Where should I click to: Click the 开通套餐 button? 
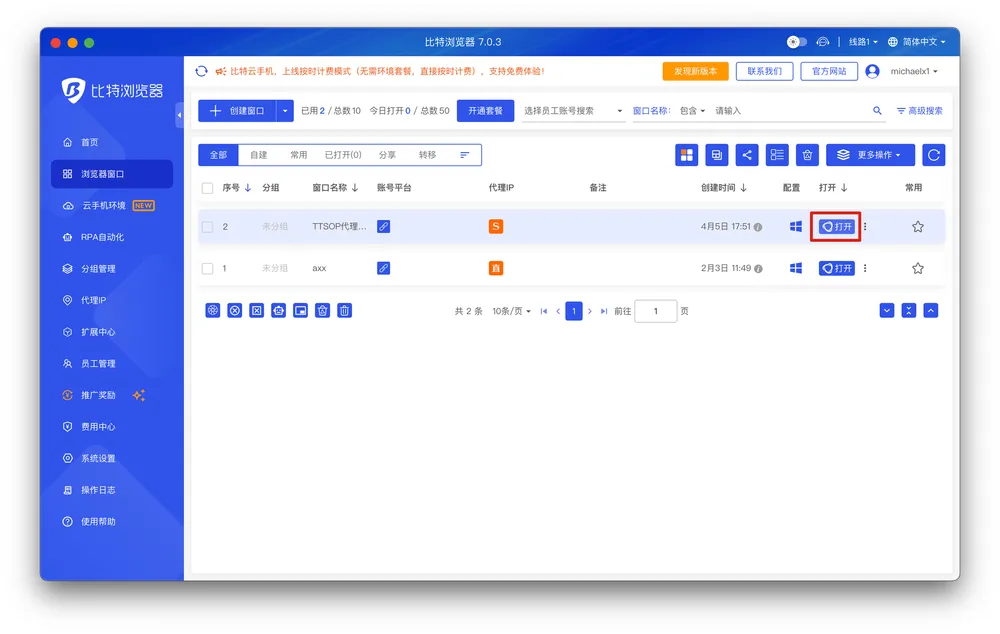click(x=485, y=111)
